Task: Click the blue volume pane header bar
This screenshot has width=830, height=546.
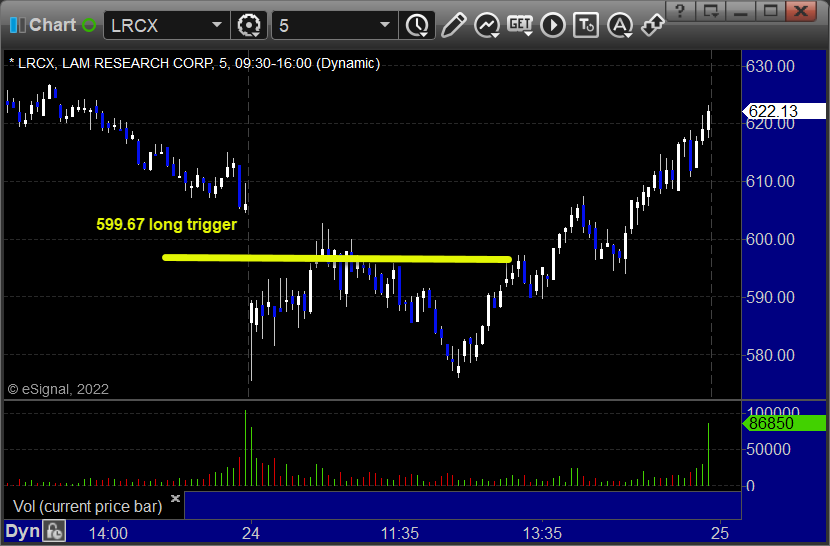Action: (x=462, y=505)
